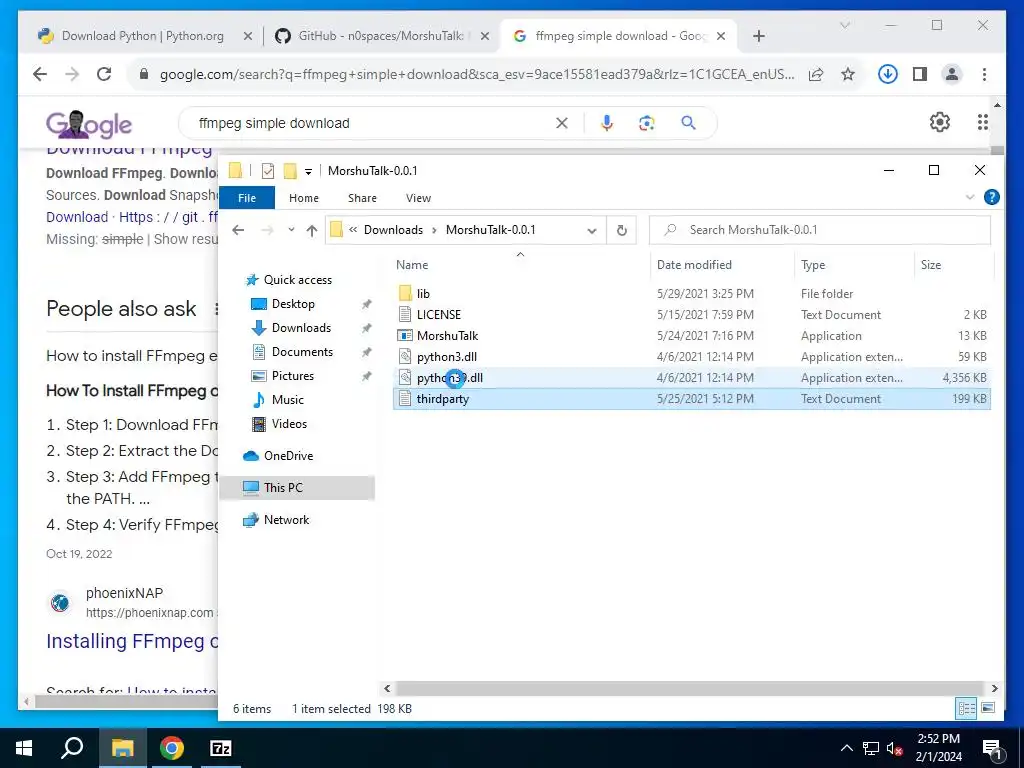Screen dimensions: 1024x768
Task: Open the Home ribbon tab
Action: (304, 198)
